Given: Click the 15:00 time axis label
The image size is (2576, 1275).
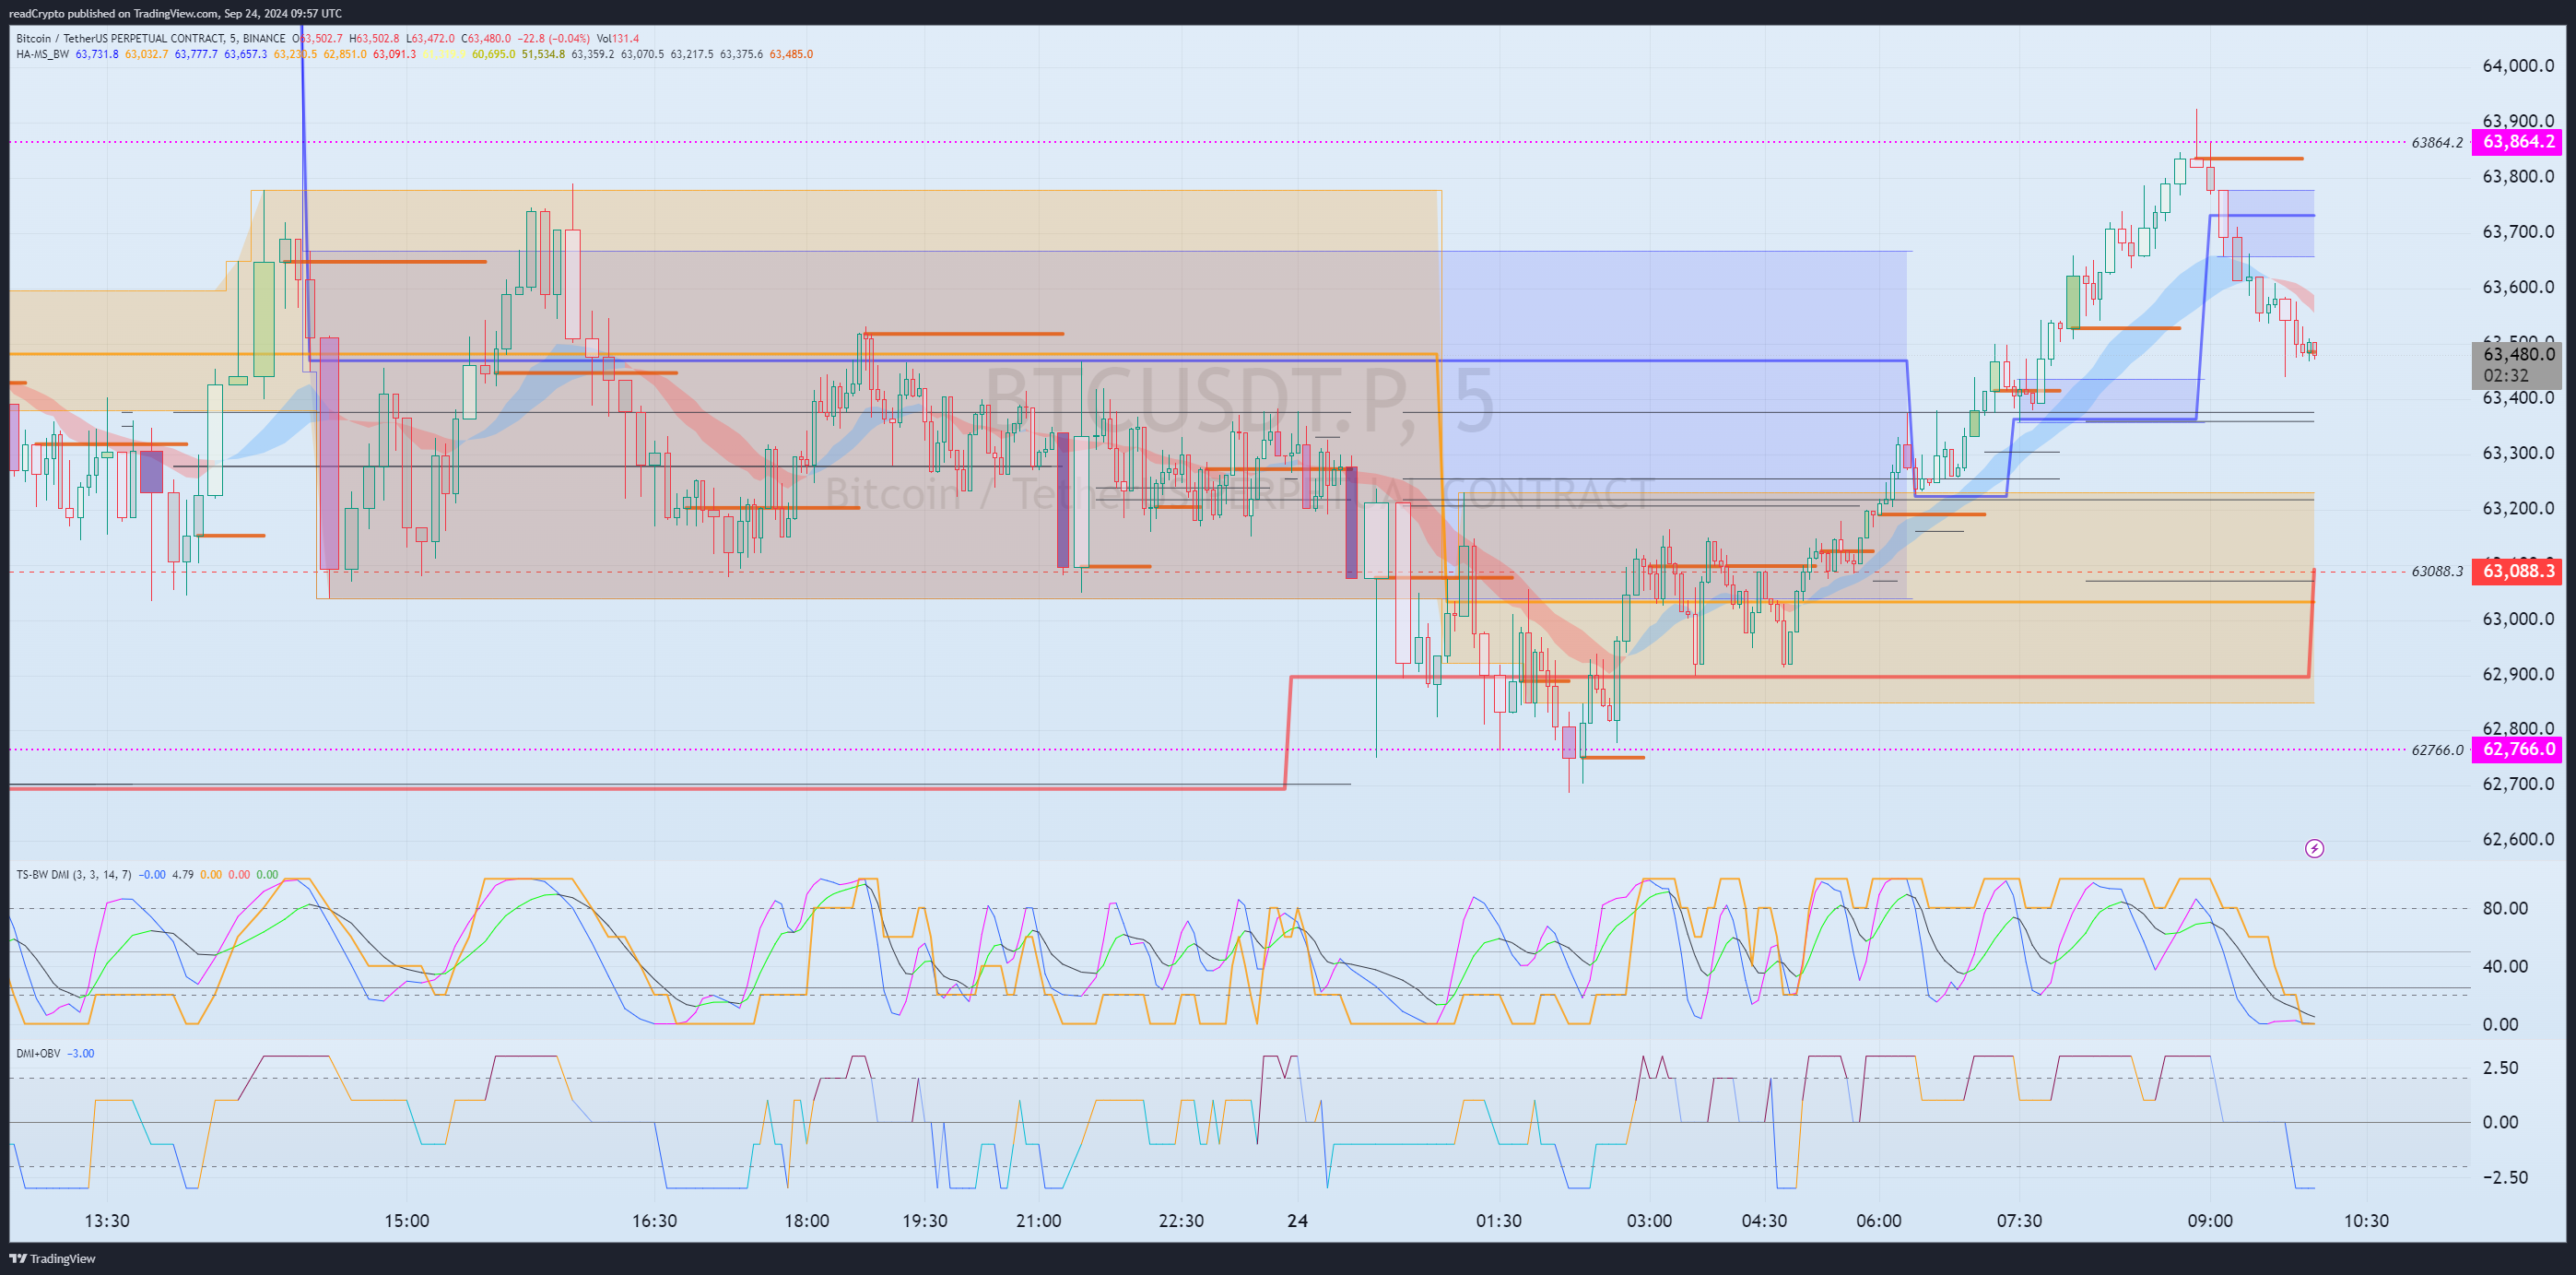Looking at the screenshot, I should coord(407,1221).
